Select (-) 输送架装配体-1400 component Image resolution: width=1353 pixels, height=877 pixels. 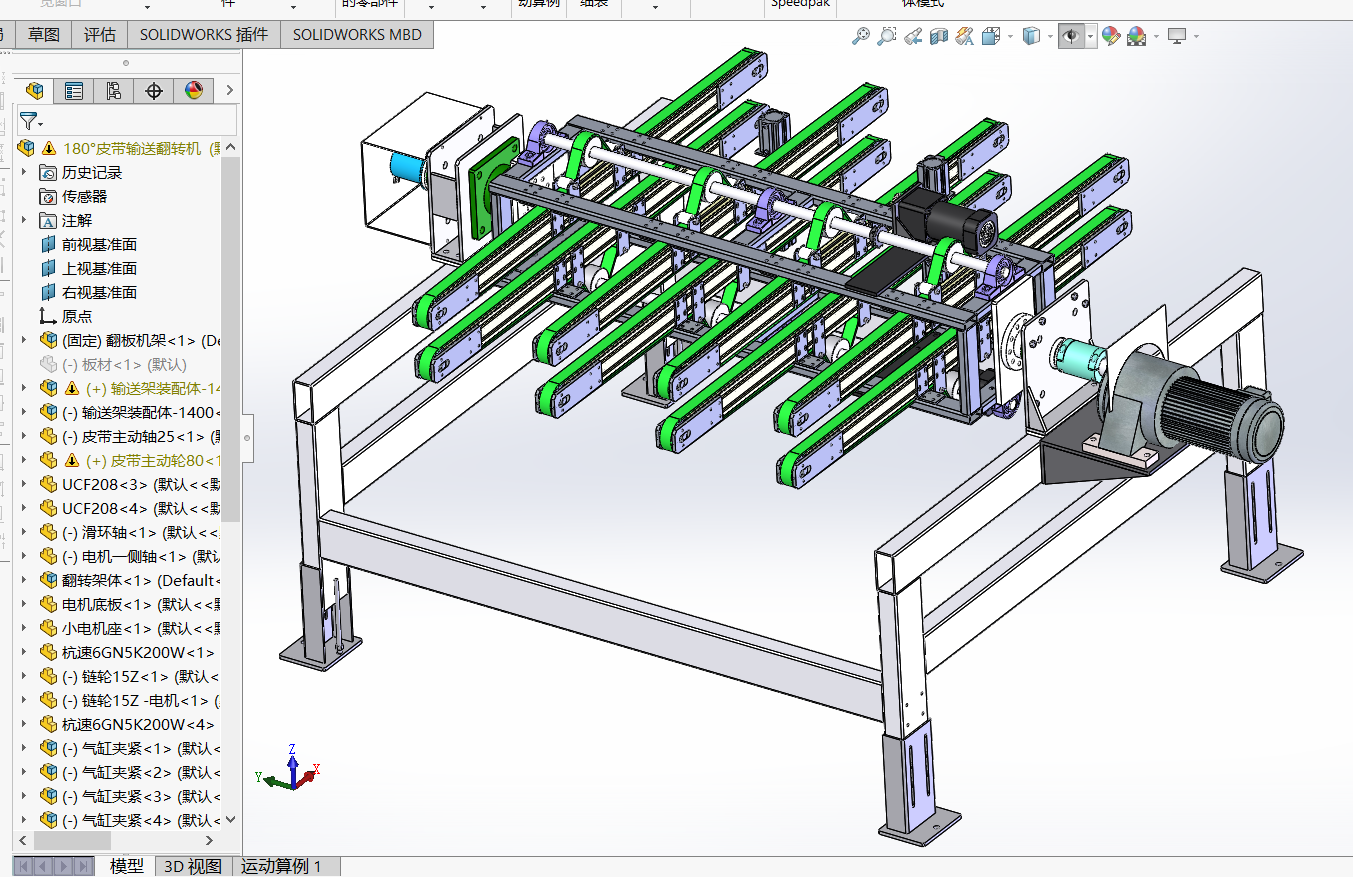(x=141, y=412)
